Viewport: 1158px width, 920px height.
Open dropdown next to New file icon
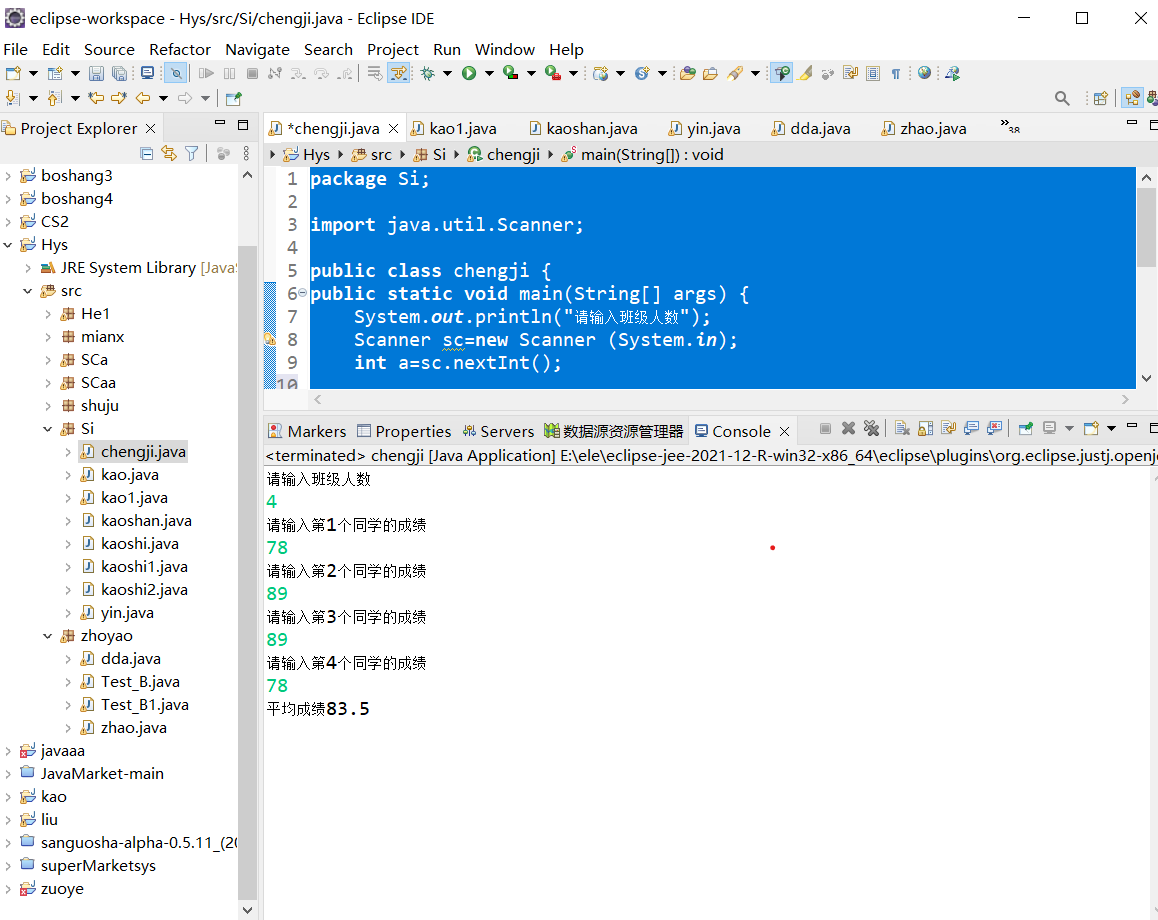coord(33,73)
